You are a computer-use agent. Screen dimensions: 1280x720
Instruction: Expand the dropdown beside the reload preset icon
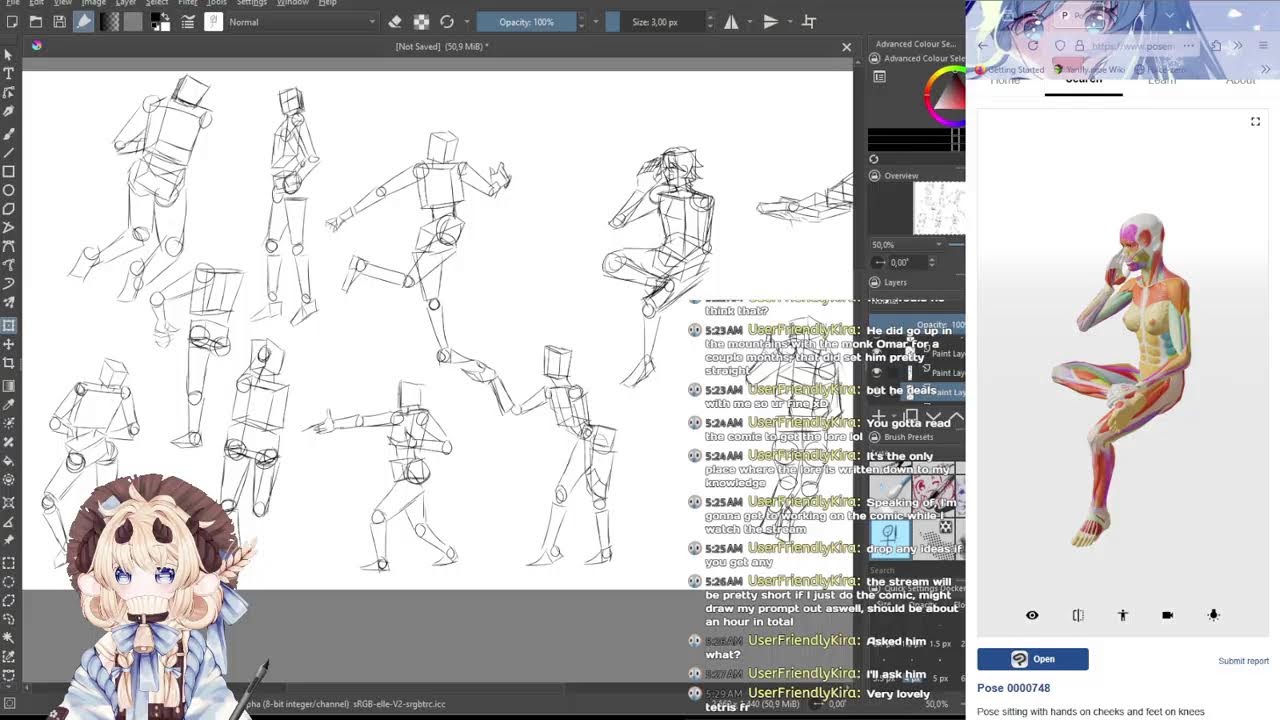point(467,22)
